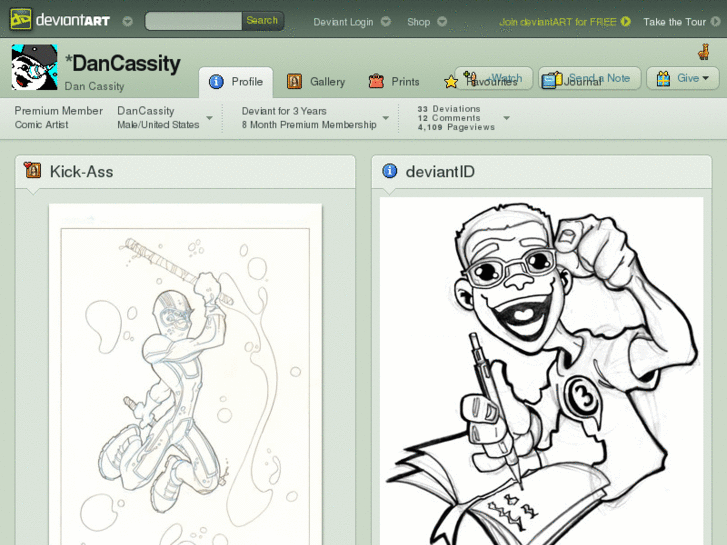Expand the Deviations stats arrow
The height and width of the screenshot is (545, 727).
click(507, 118)
